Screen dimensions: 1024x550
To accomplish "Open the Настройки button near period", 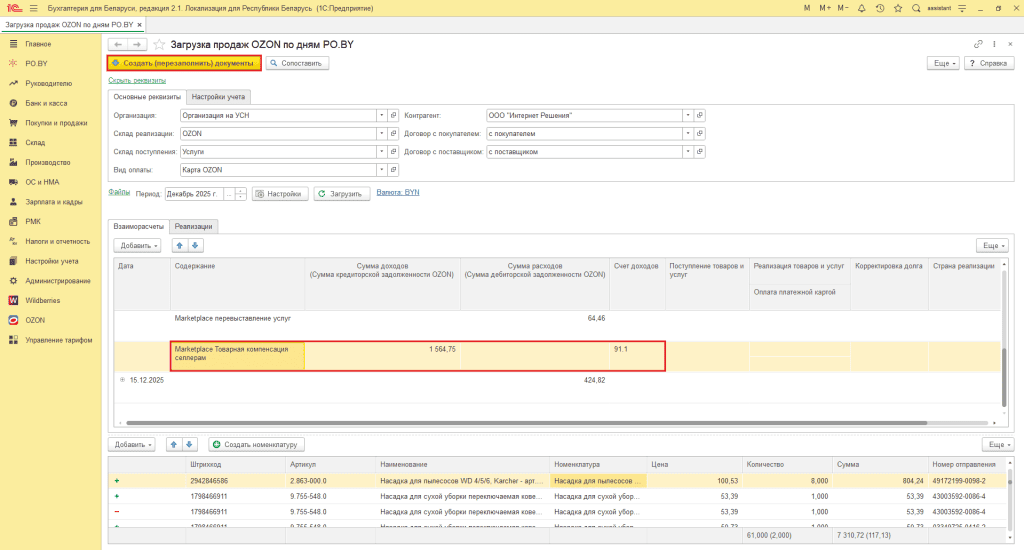I will point(280,194).
